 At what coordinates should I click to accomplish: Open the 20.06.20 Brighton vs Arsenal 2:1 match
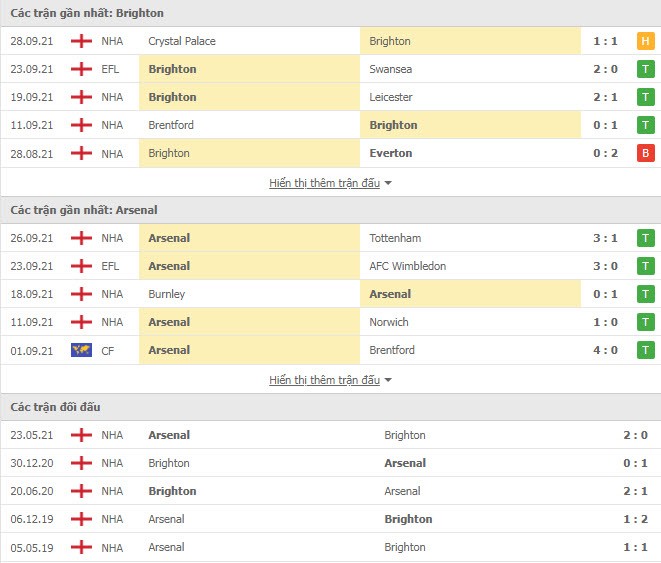pyautogui.click(x=330, y=491)
